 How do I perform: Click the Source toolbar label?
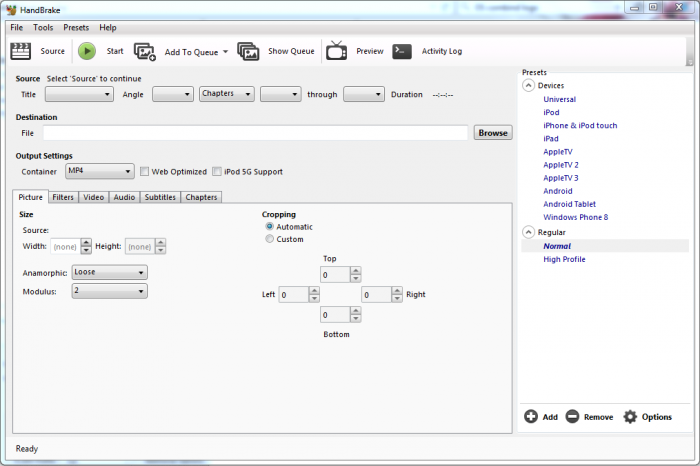[52, 51]
